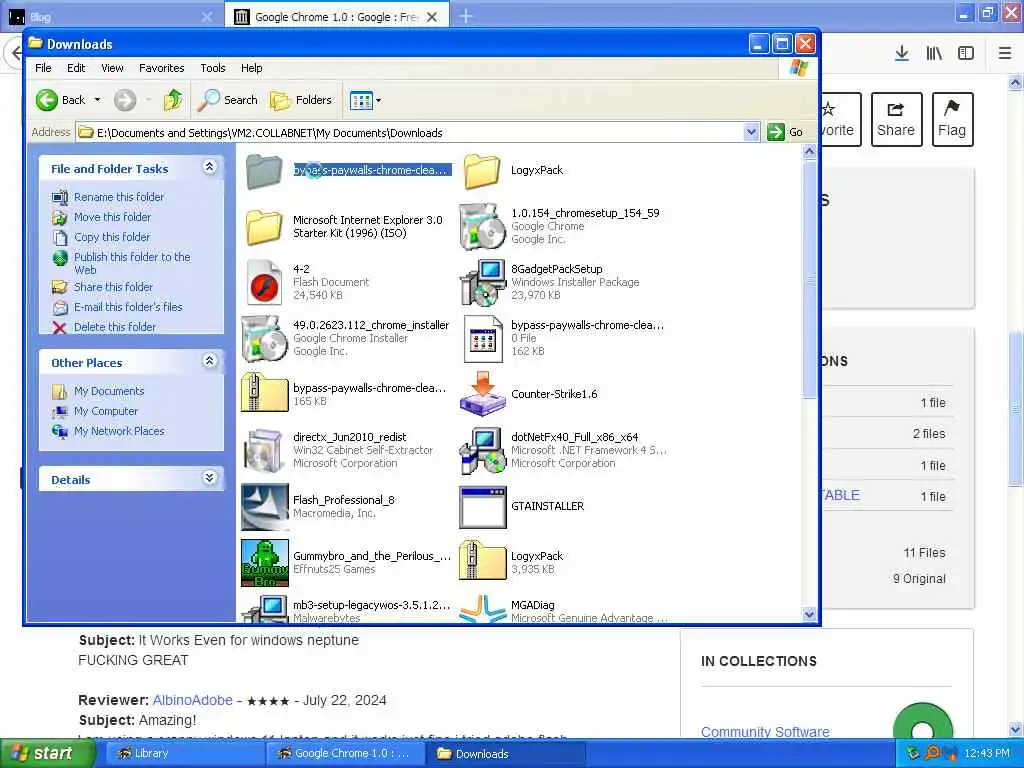
Task: Open Back history dropdown arrow
Action: coord(97,100)
